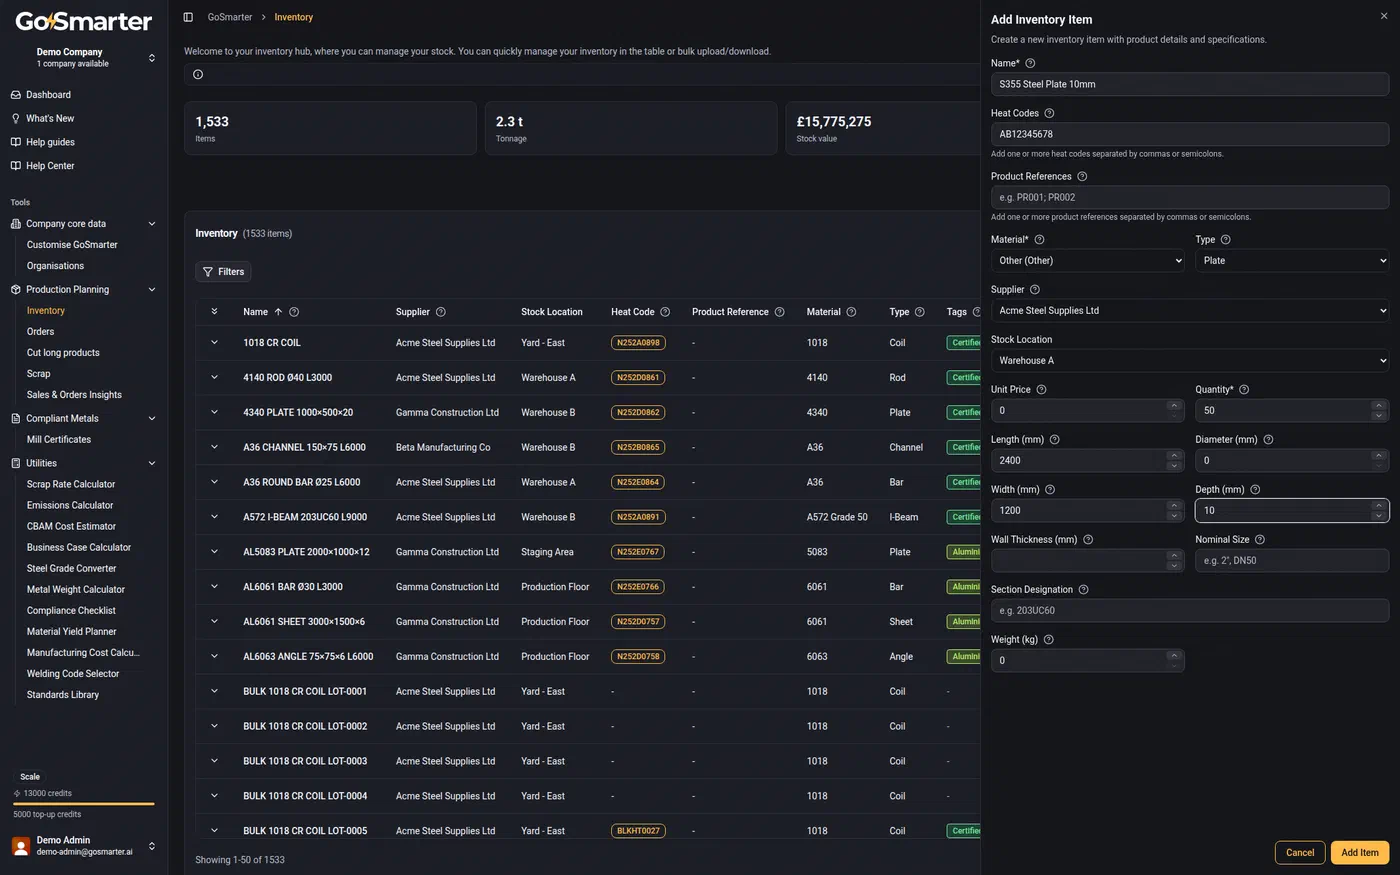Open the What's New lightbulb item
1400x875 pixels.
(50, 118)
